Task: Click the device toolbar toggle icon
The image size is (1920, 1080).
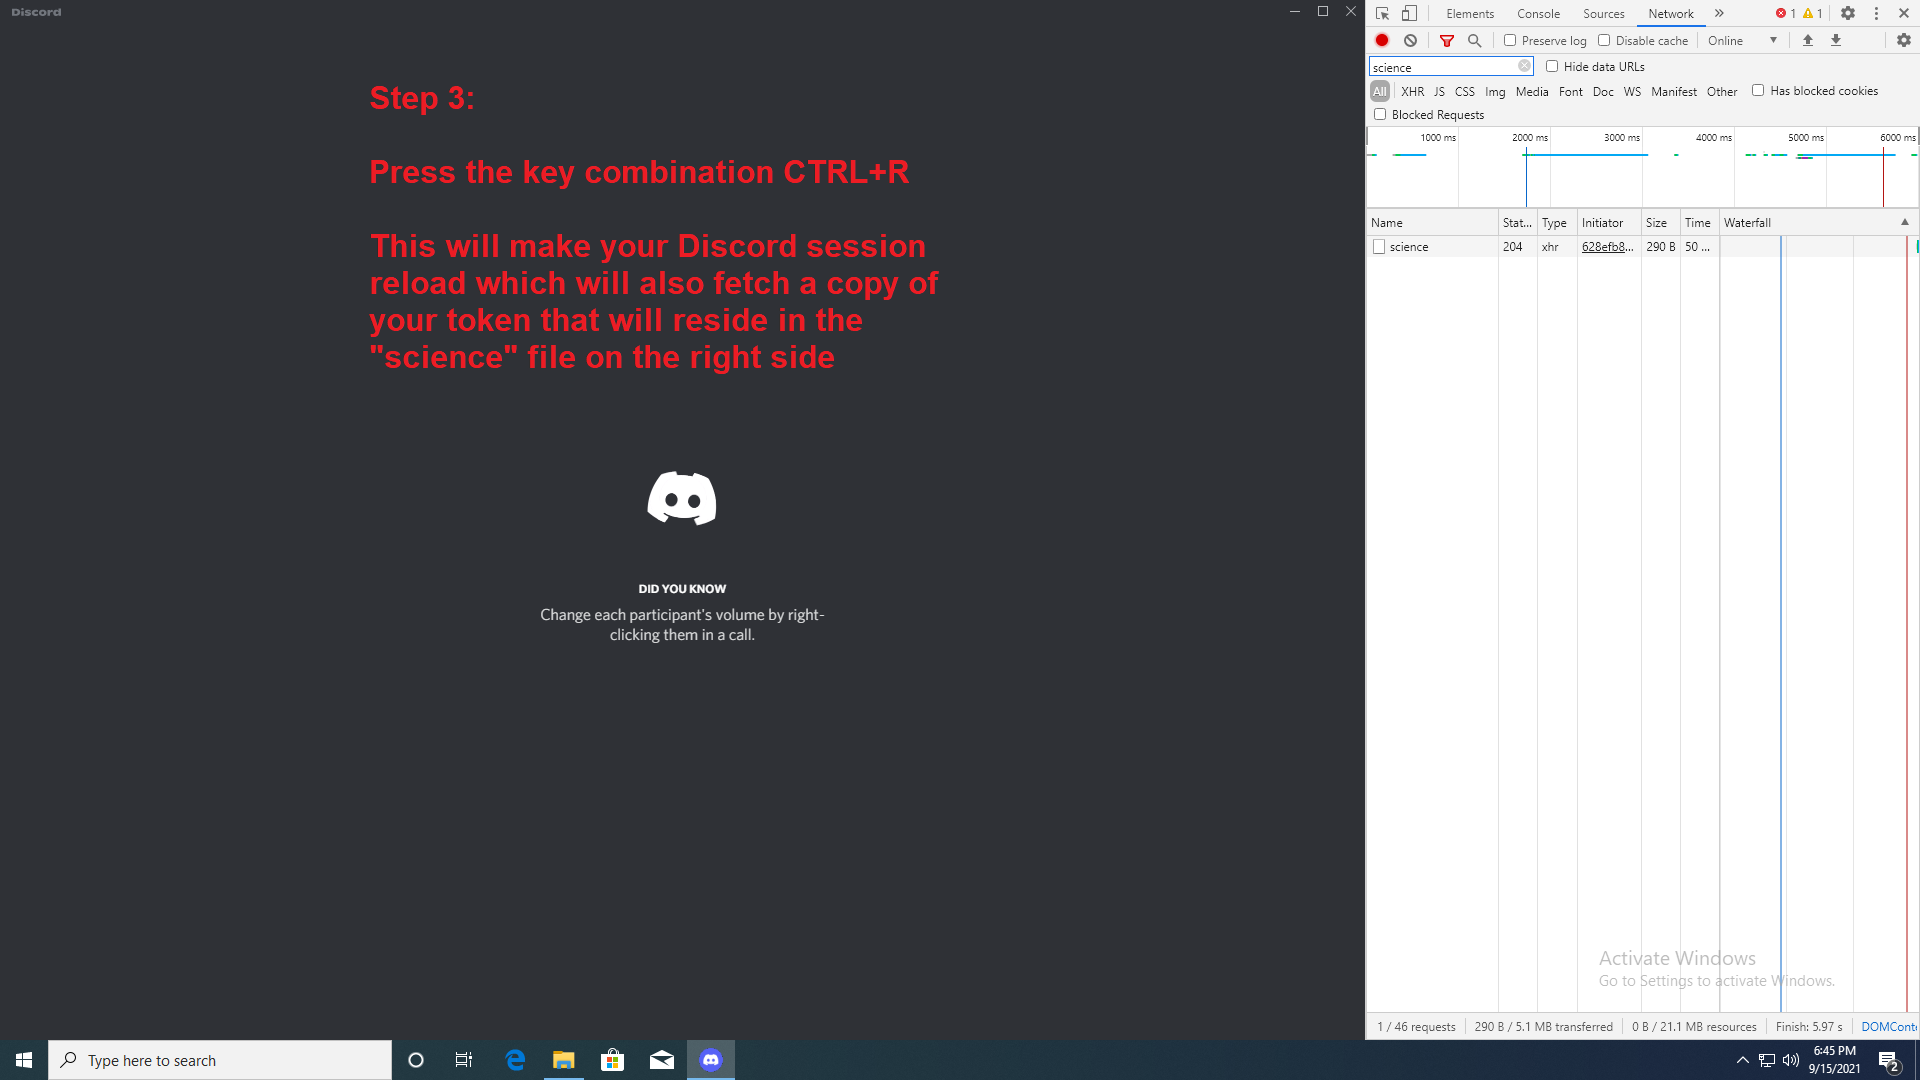Action: (1410, 13)
